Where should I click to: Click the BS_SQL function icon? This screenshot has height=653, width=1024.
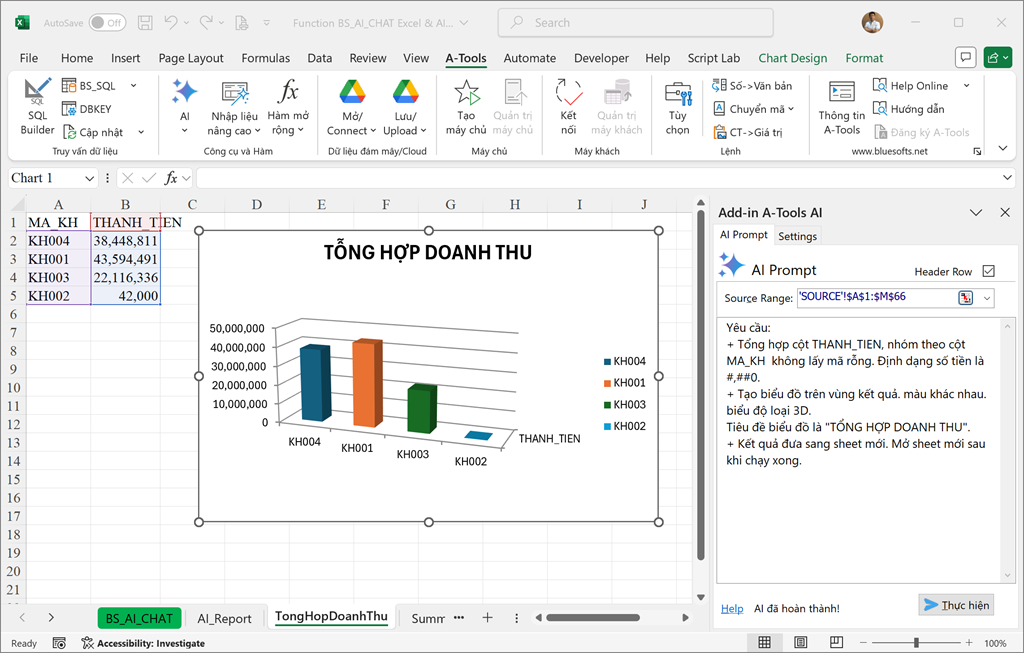[x=69, y=86]
